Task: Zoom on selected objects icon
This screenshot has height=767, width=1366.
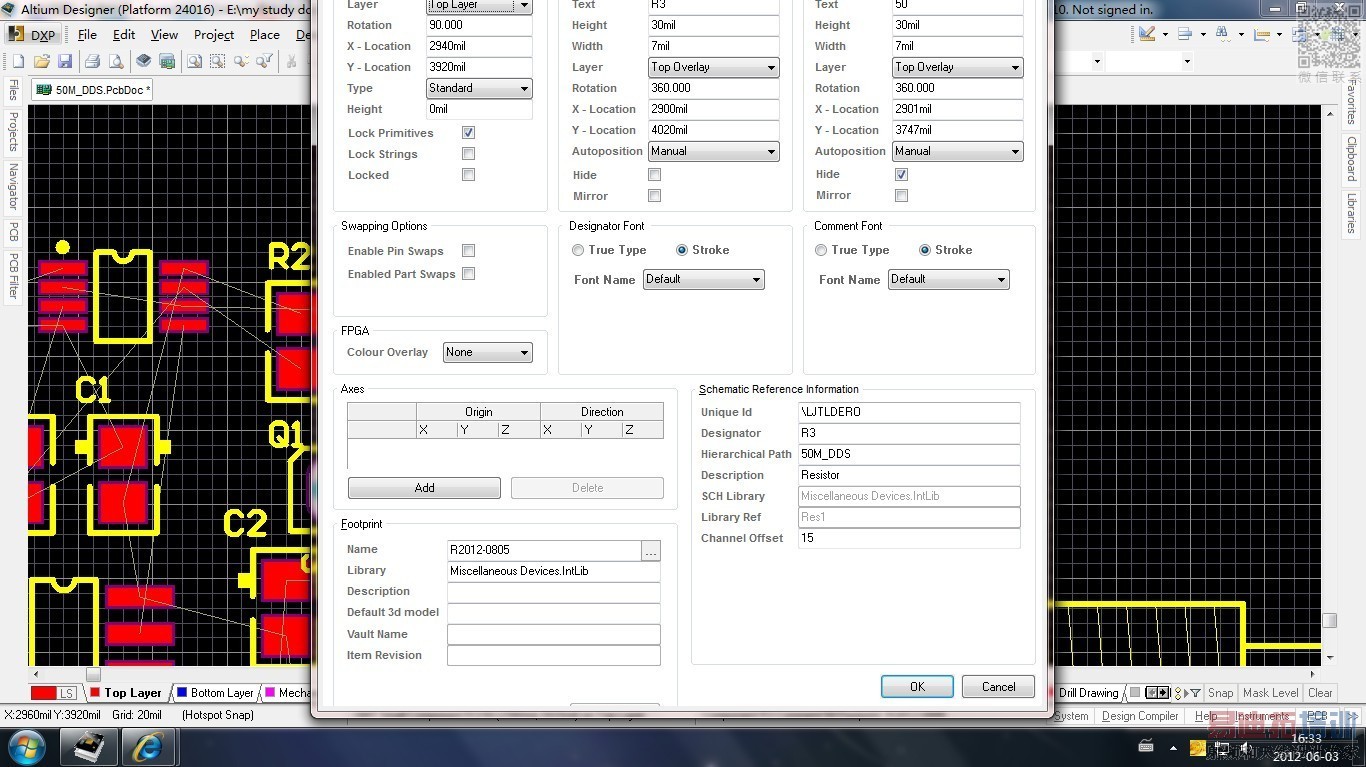Action: point(242,61)
